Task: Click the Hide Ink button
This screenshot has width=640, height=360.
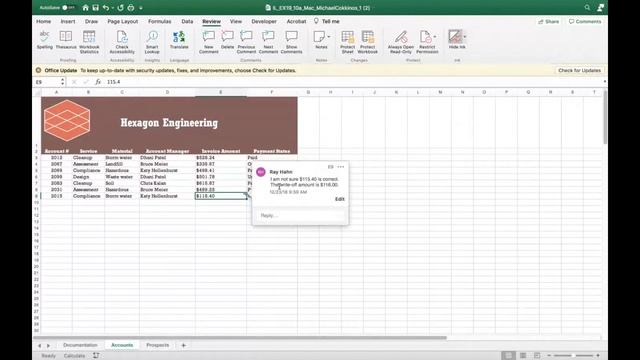Action: 454,37
